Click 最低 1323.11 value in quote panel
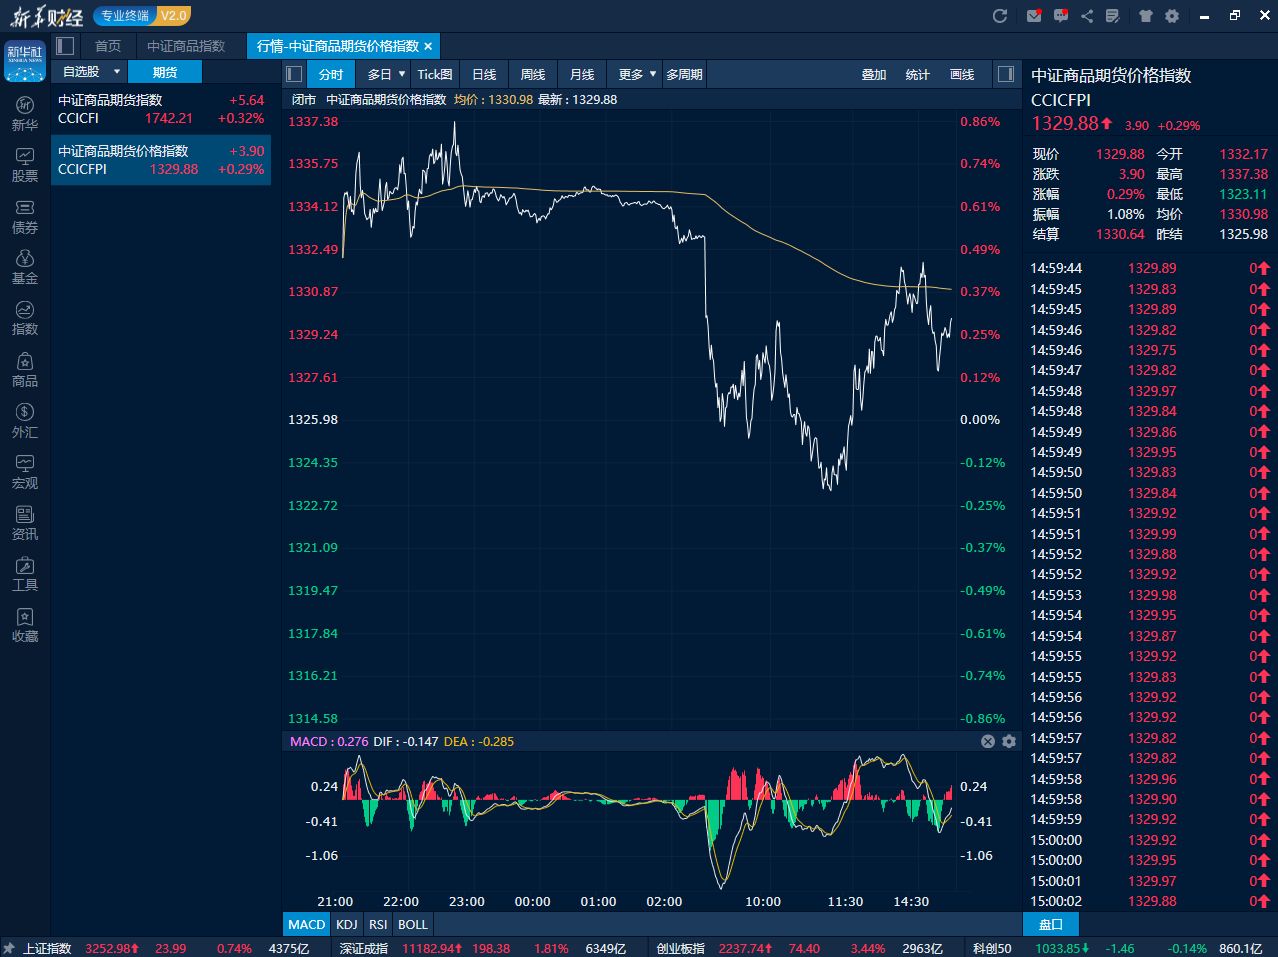The image size is (1278, 957). [x=1243, y=194]
